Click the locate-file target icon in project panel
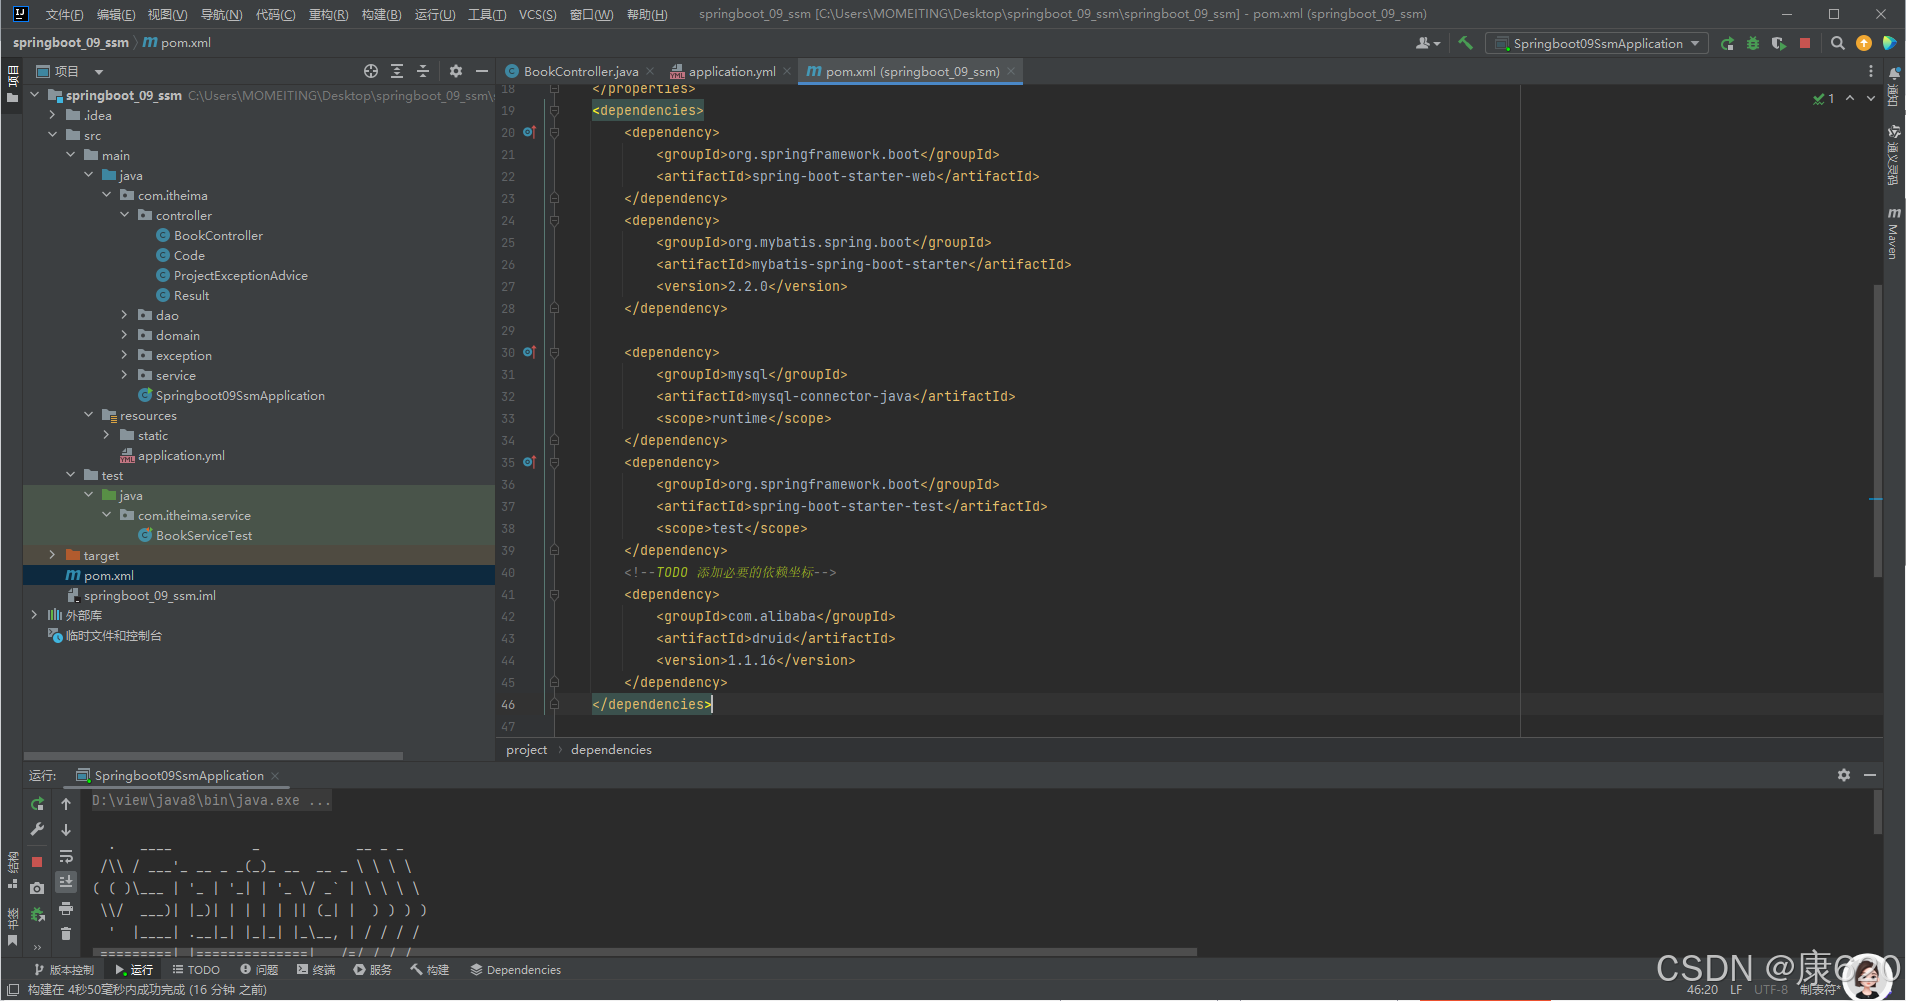1906x1001 pixels. 371,71
